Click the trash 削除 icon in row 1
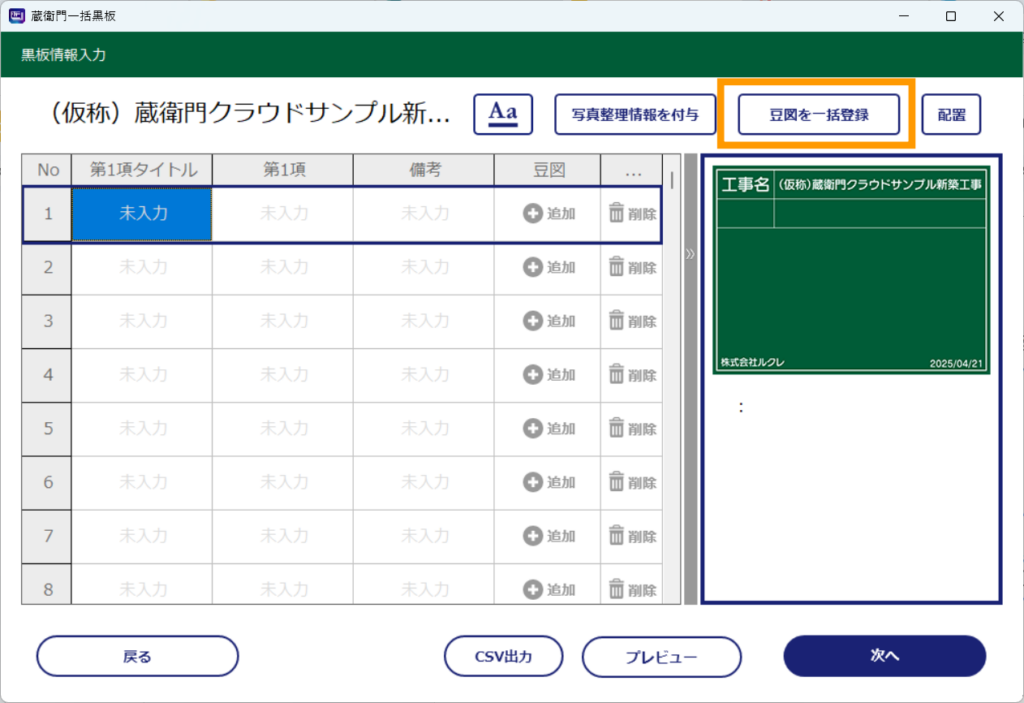The height and width of the screenshot is (703, 1024). point(617,213)
